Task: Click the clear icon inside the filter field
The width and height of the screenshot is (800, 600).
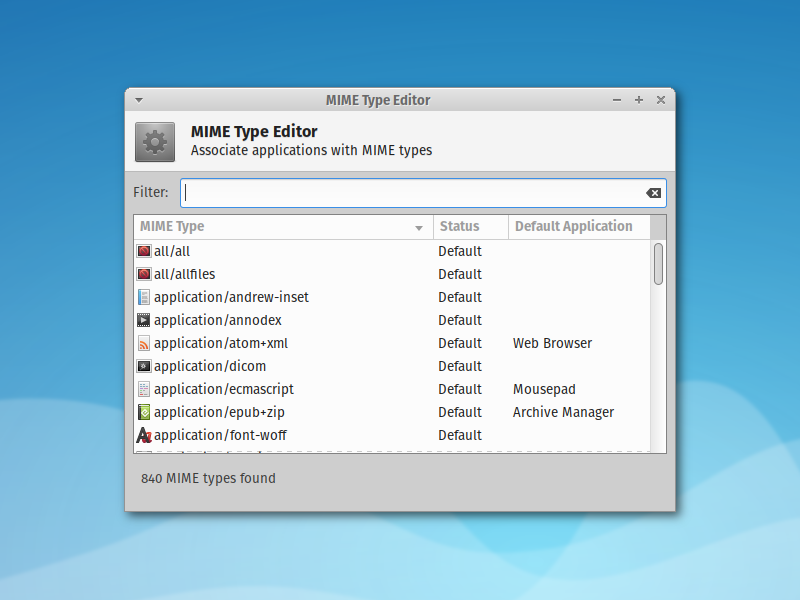Action: coord(653,192)
